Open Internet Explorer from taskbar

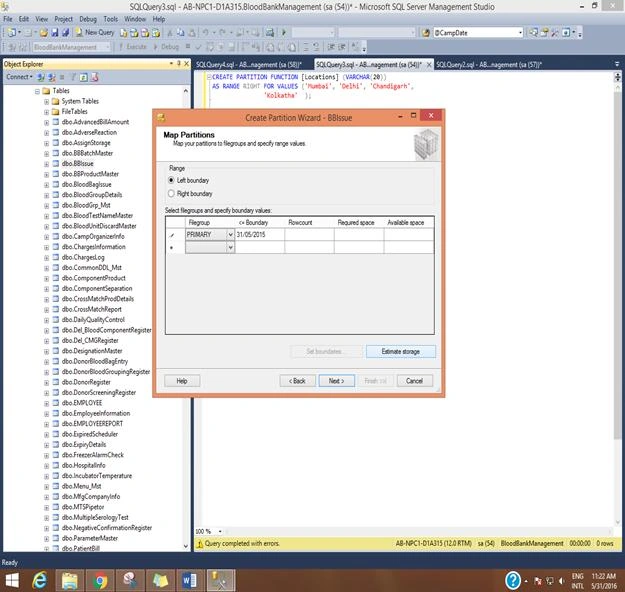pyautogui.click(x=39, y=580)
